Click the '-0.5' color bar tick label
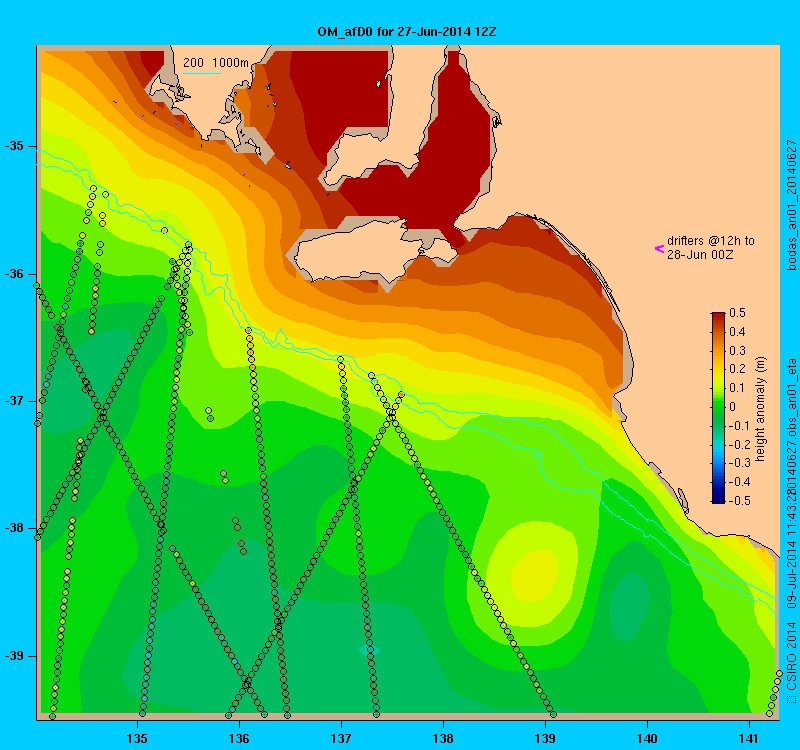 pyautogui.click(x=738, y=501)
